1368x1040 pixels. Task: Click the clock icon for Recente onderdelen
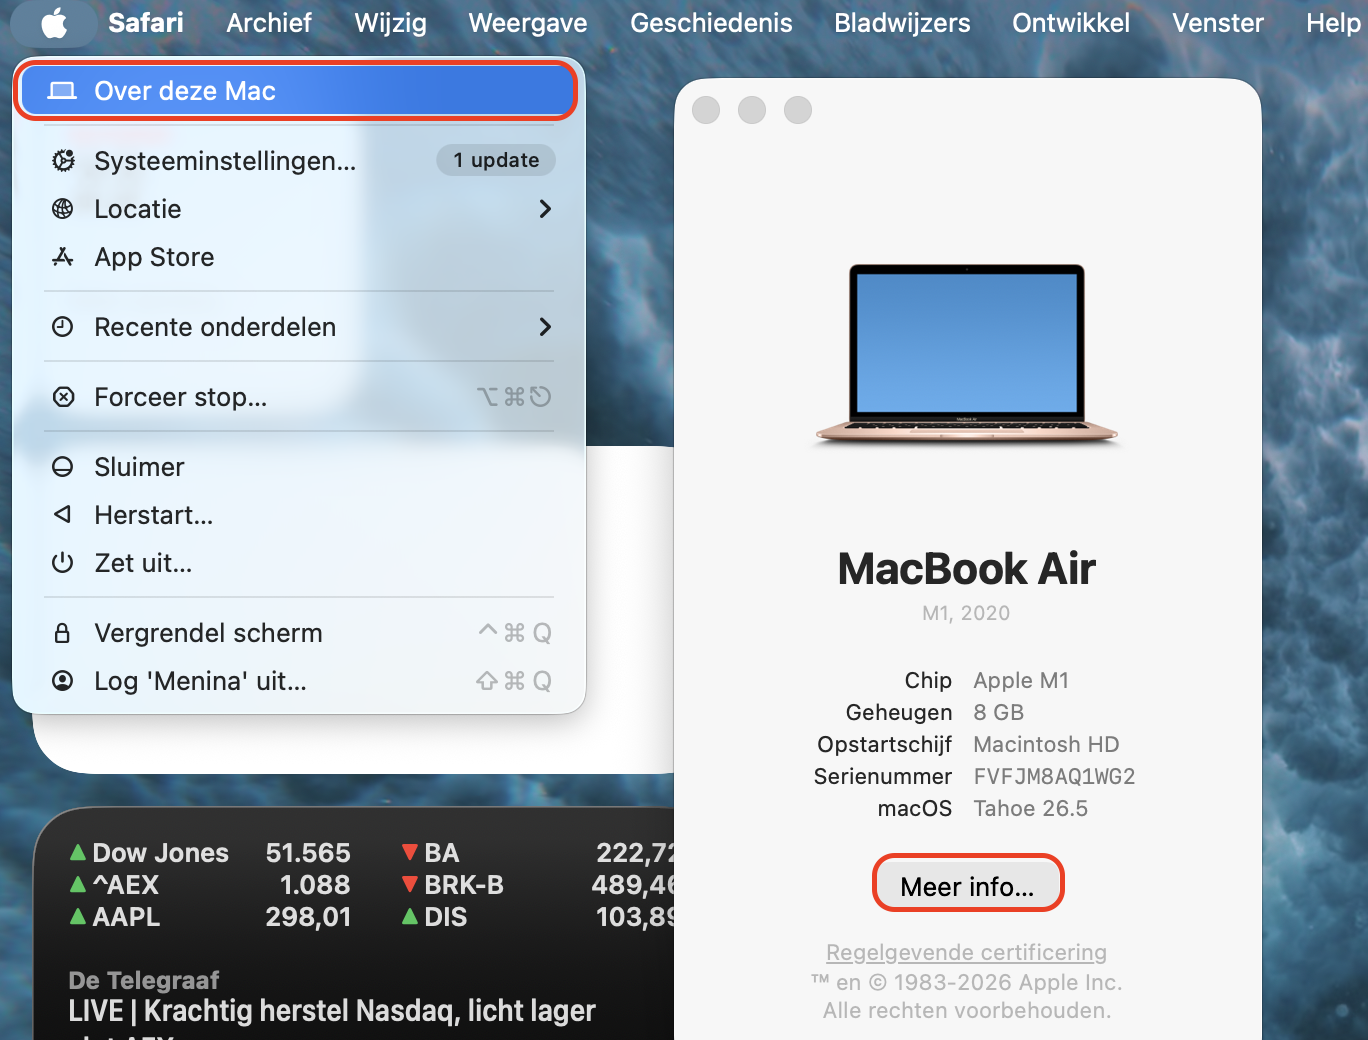63,327
